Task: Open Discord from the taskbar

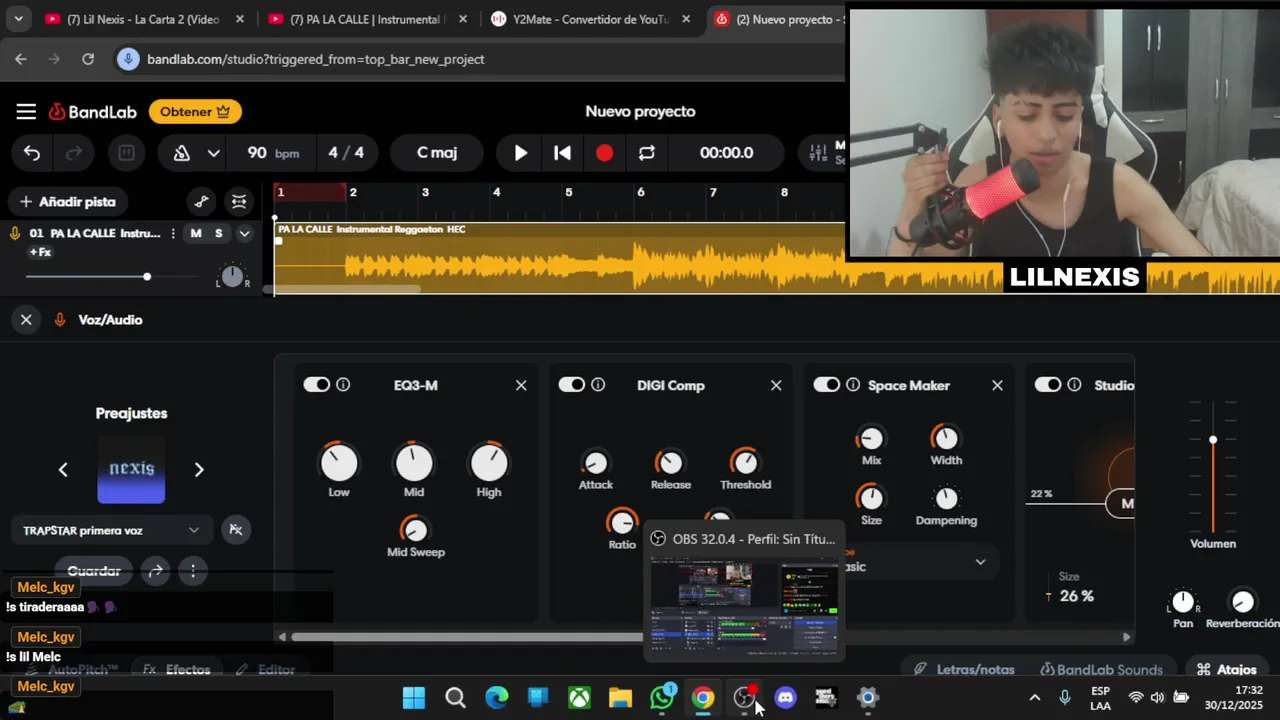Action: point(785,698)
